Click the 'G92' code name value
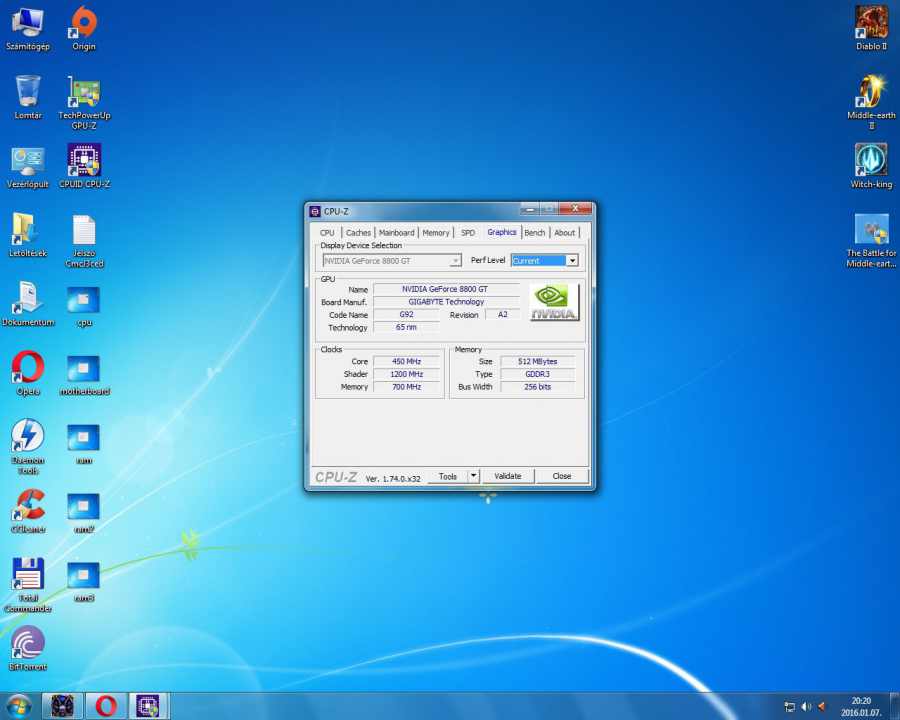This screenshot has width=900, height=720. (406, 315)
